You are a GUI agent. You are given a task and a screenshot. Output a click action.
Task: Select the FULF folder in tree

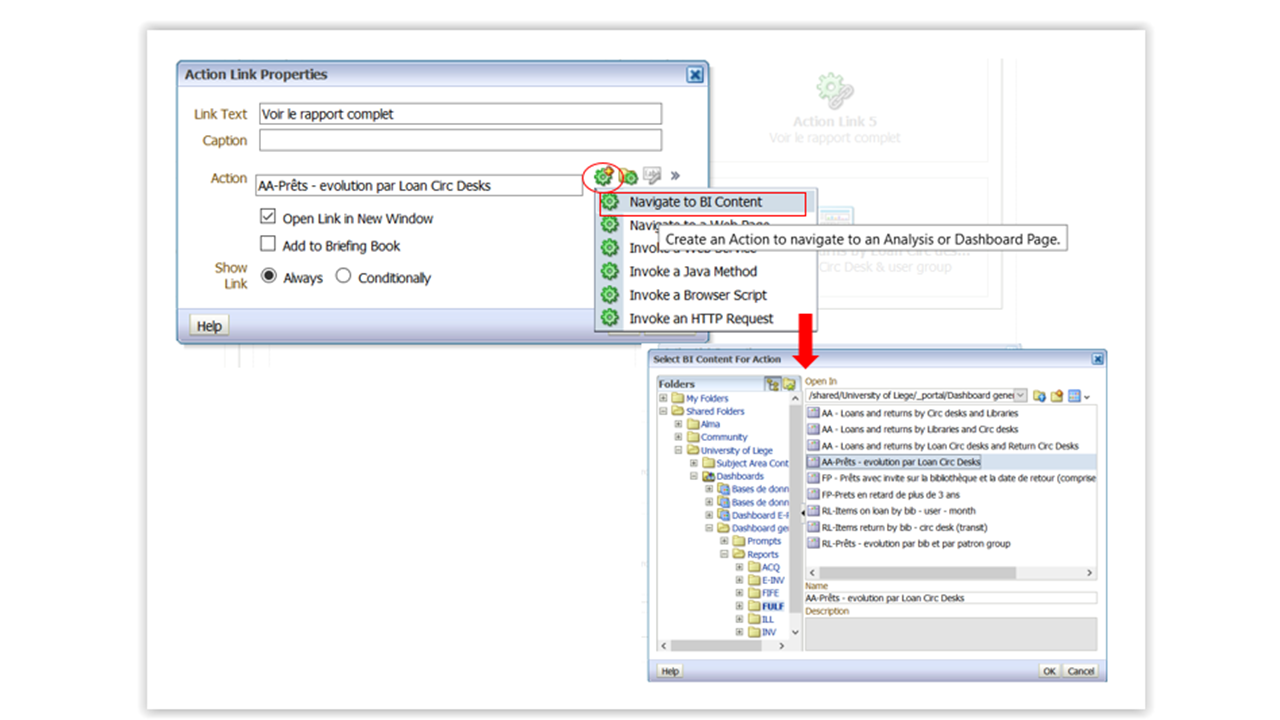pos(766,606)
